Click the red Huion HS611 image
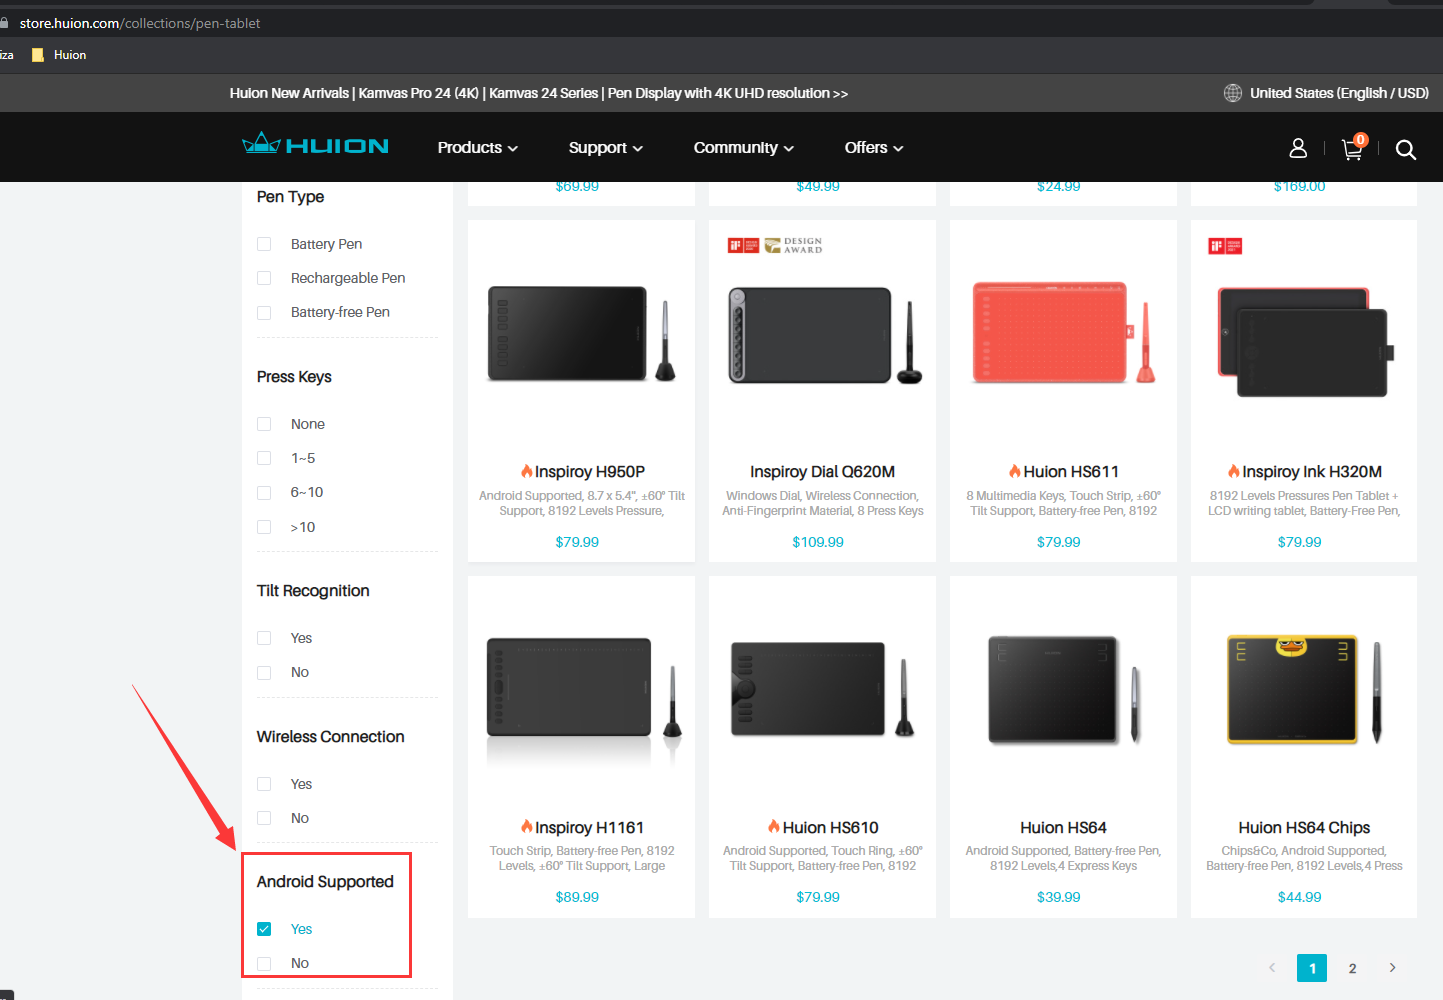This screenshot has height=1000, width=1443. pos(1064,333)
